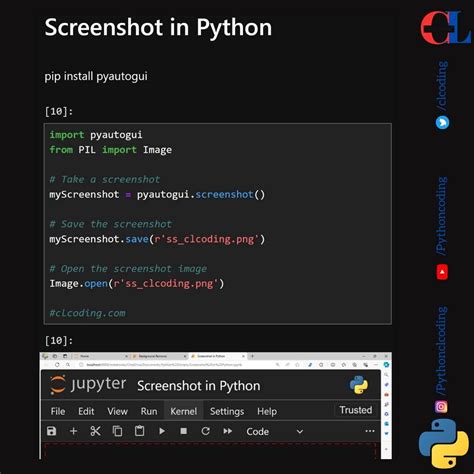Paste the cell with the clipboard icon
This screenshot has width=474, height=474.
pos(139,431)
